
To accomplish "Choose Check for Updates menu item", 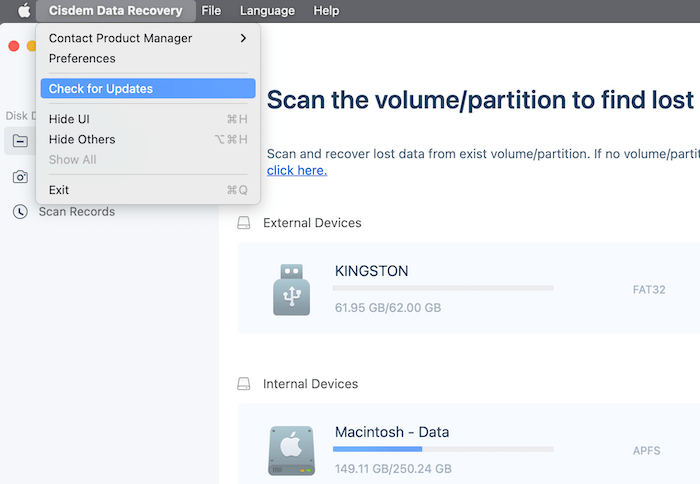I will (148, 88).
